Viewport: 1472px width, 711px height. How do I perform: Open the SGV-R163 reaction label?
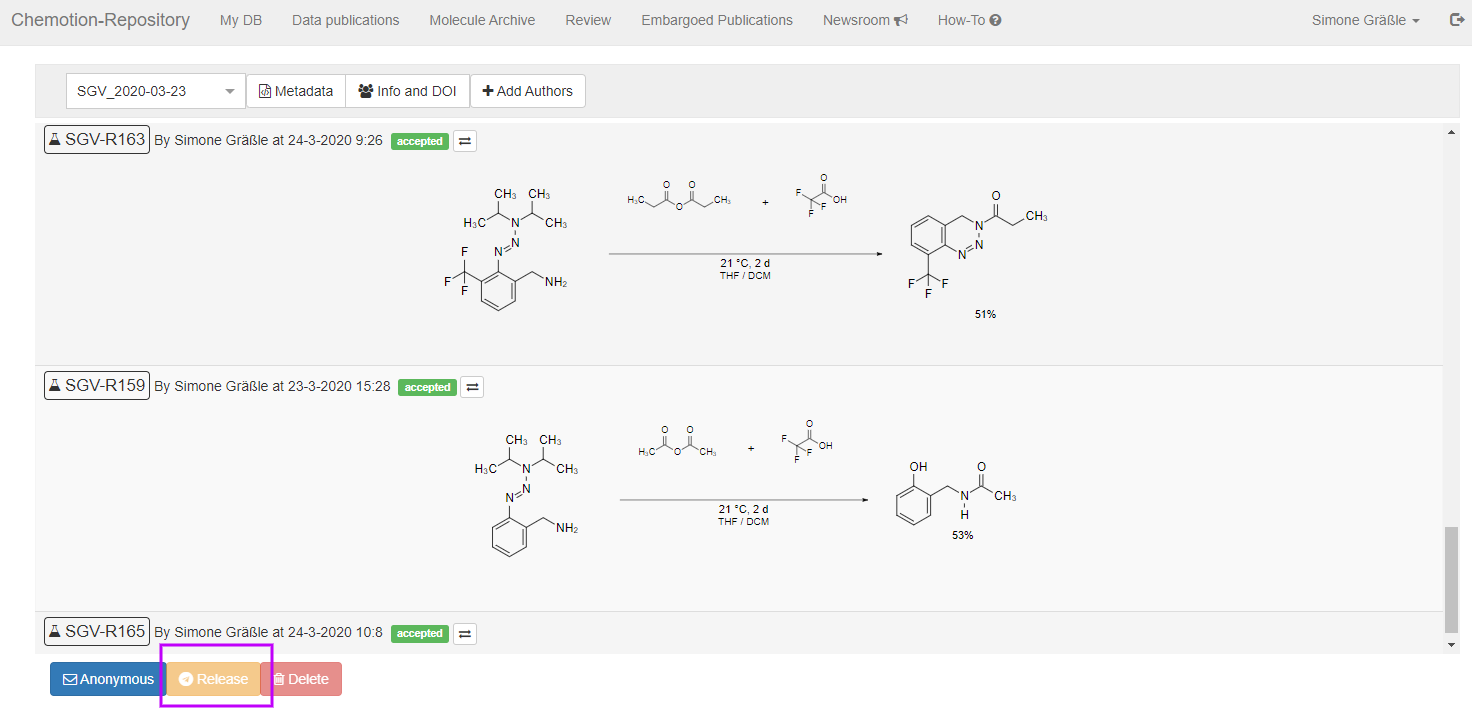pos(97,140)
